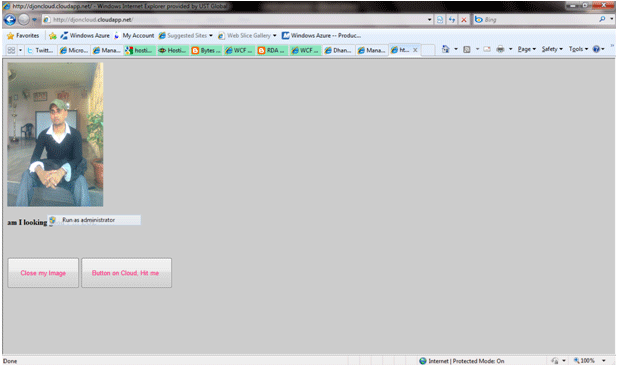Open the recent pages dropdown beside Forward
Screen dimensions: 619x365
[34, 19]
